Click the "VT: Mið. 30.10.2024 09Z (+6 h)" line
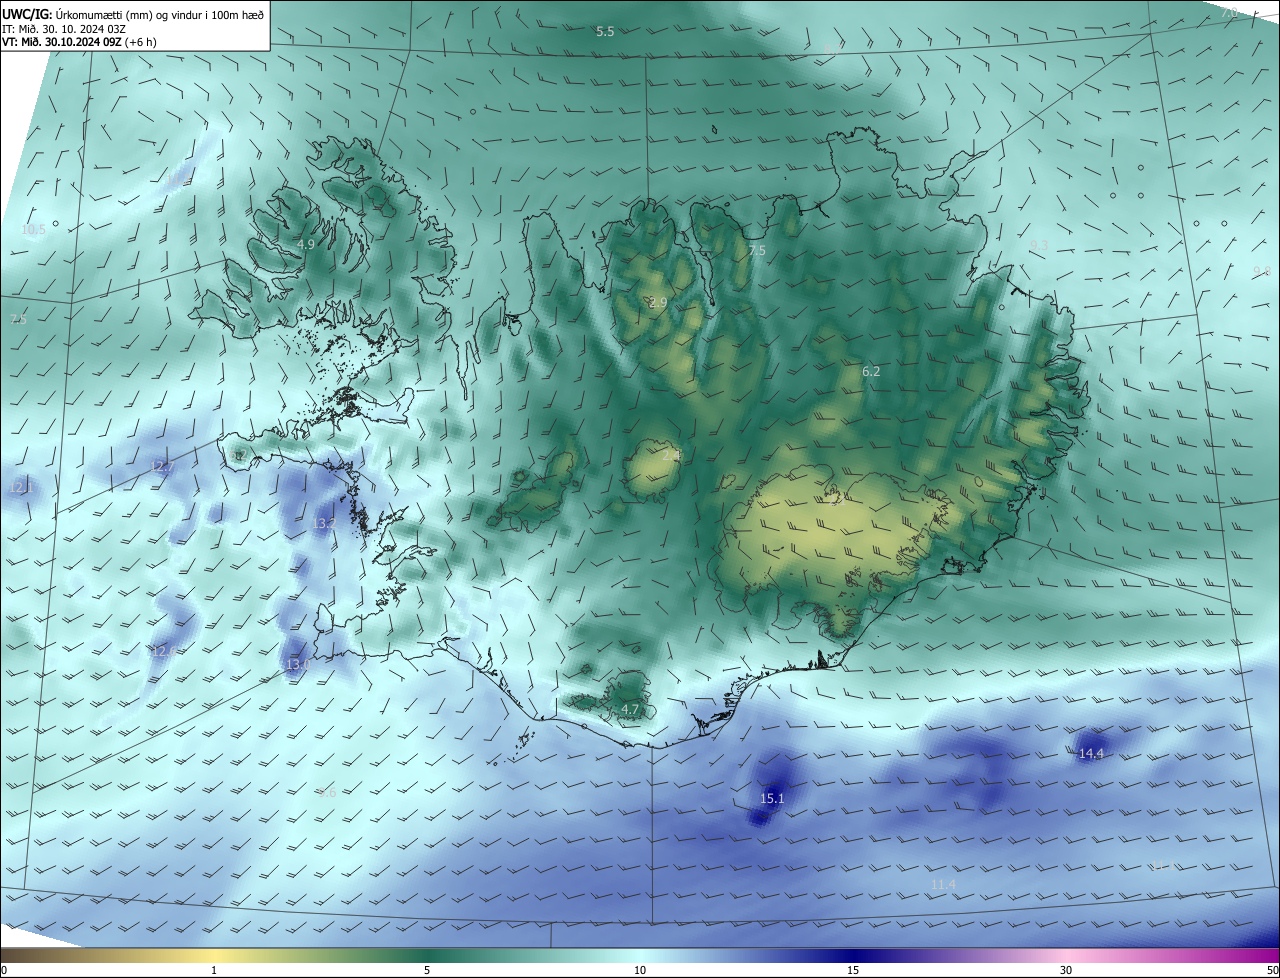Image resolution: width=1280 pixels, height=978 pixels. 79,42
